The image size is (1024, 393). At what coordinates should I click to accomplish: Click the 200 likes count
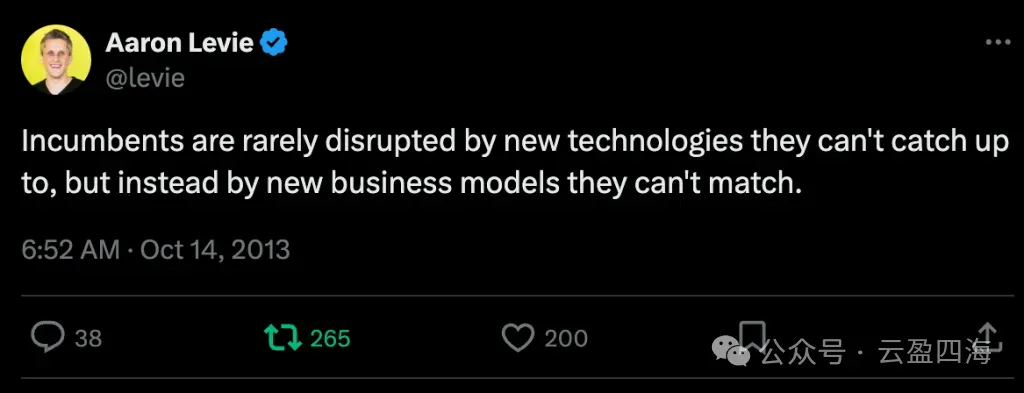pyautogui.click(x=566, y=338)
